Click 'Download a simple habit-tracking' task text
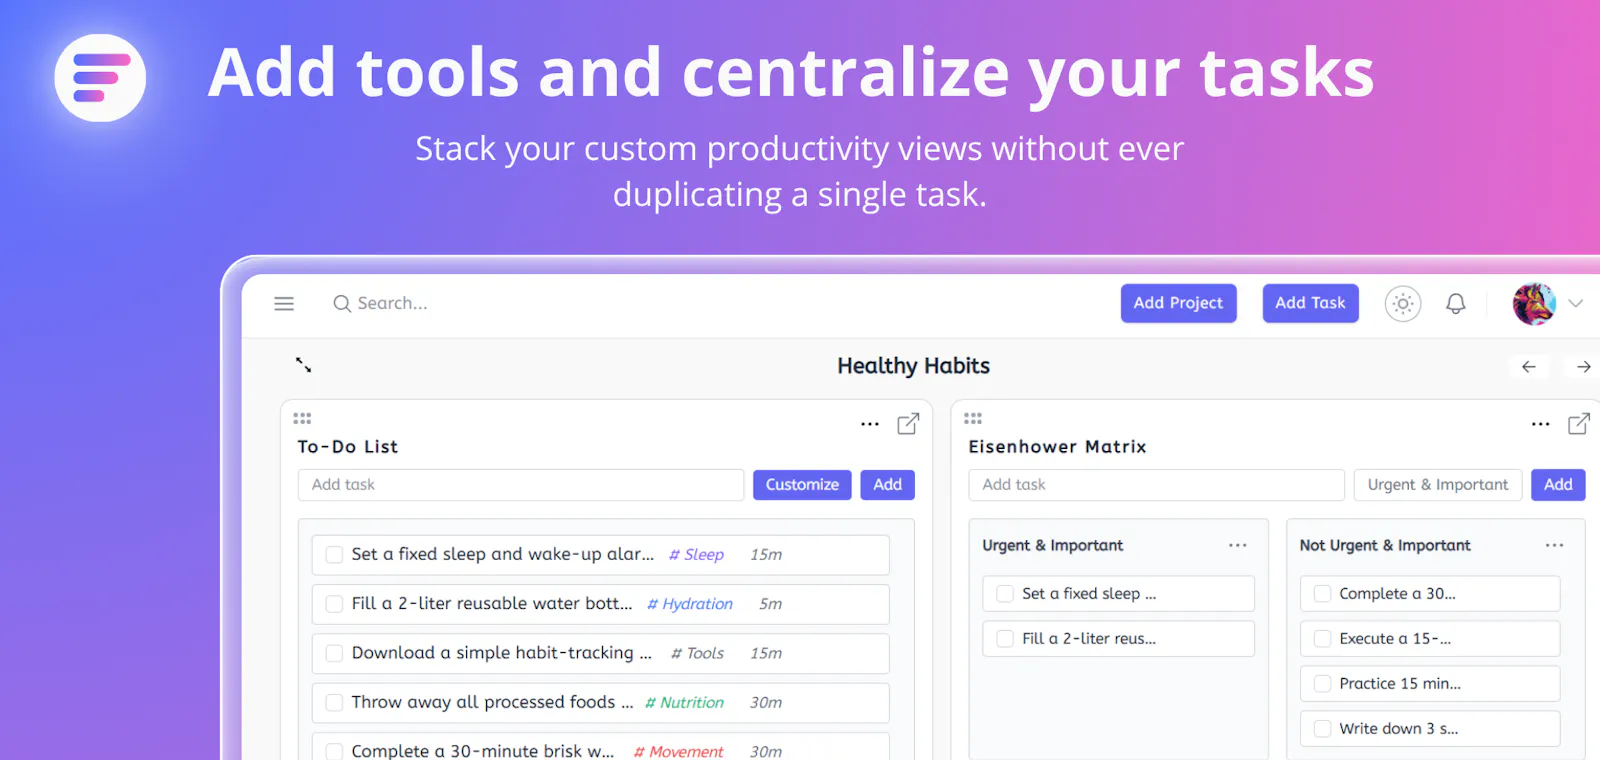 click(x=502, y=653)
